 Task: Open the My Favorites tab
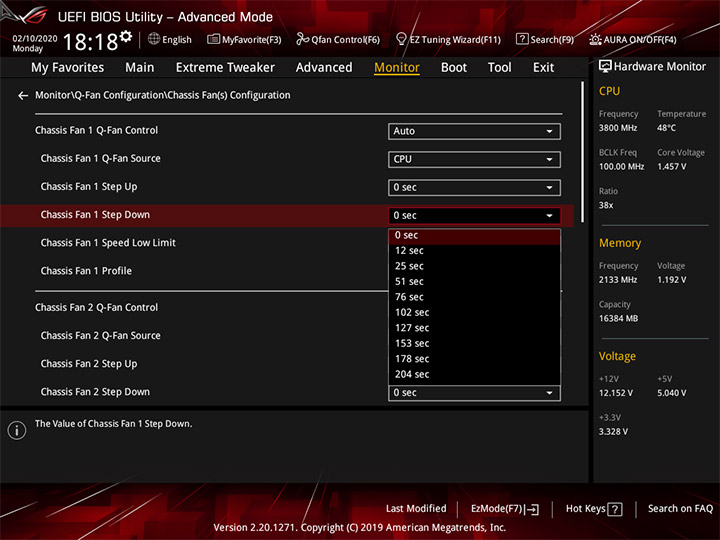click(68, 68)
